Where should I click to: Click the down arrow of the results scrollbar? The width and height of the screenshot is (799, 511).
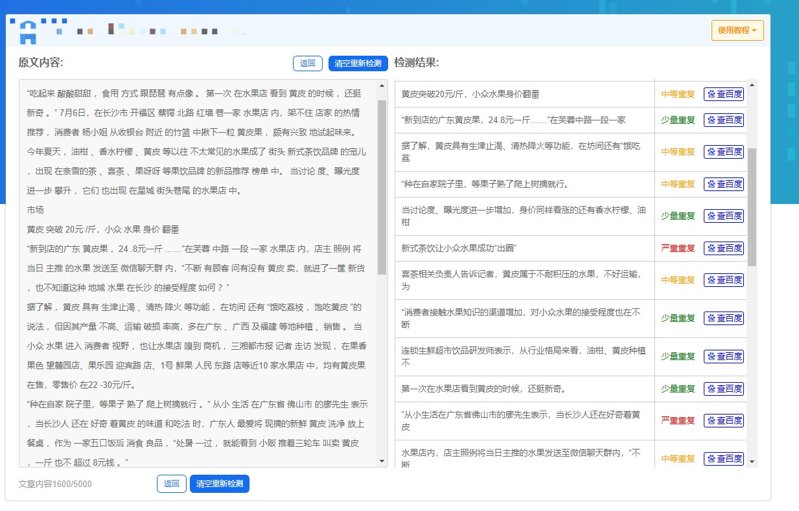[x=752, y=461]
